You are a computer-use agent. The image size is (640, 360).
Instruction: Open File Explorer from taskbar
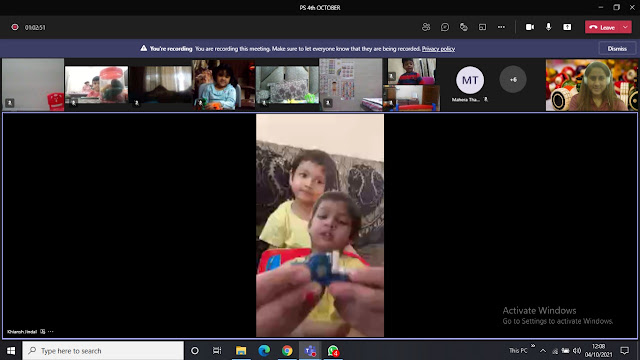point(241,351)
